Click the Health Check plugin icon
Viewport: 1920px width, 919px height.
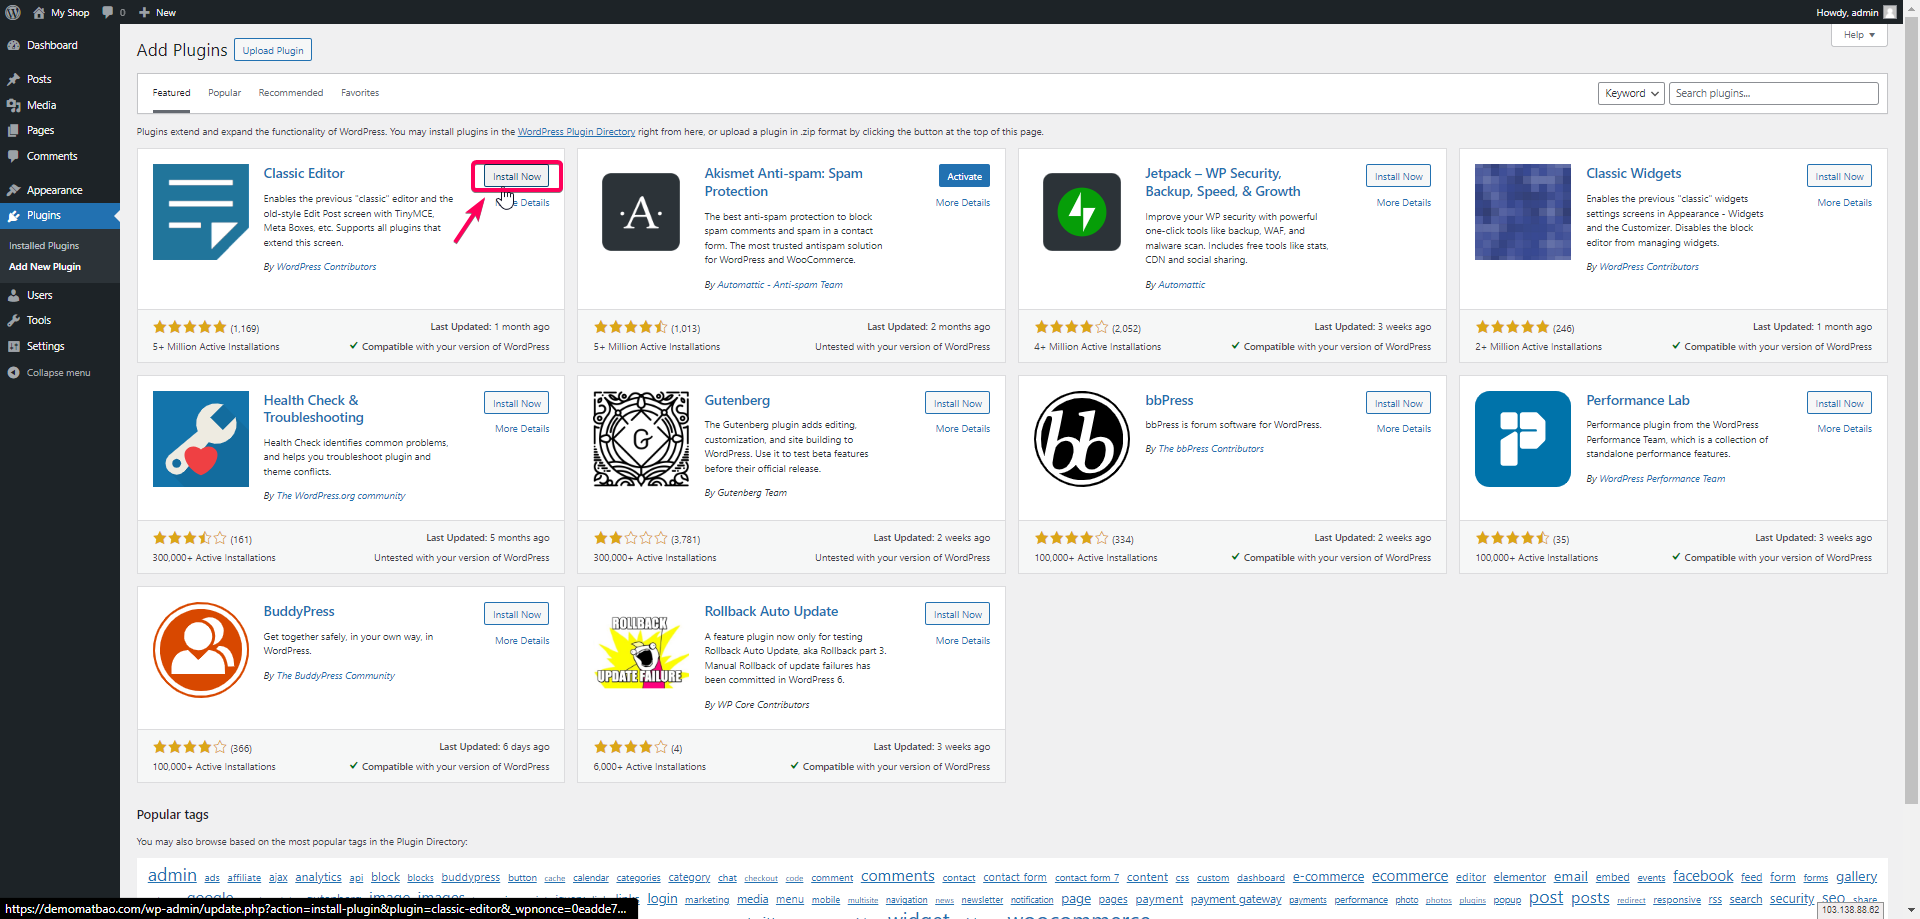(201, 439)
